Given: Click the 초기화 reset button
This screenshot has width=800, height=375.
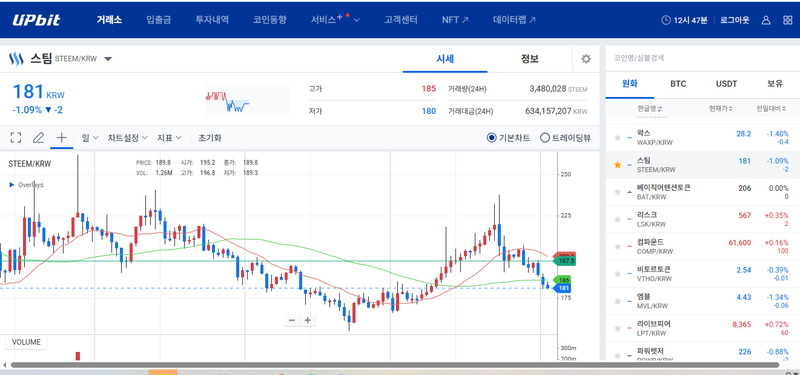Looking at the screenshot, I should pyautogui.click(x=210, y=138).
